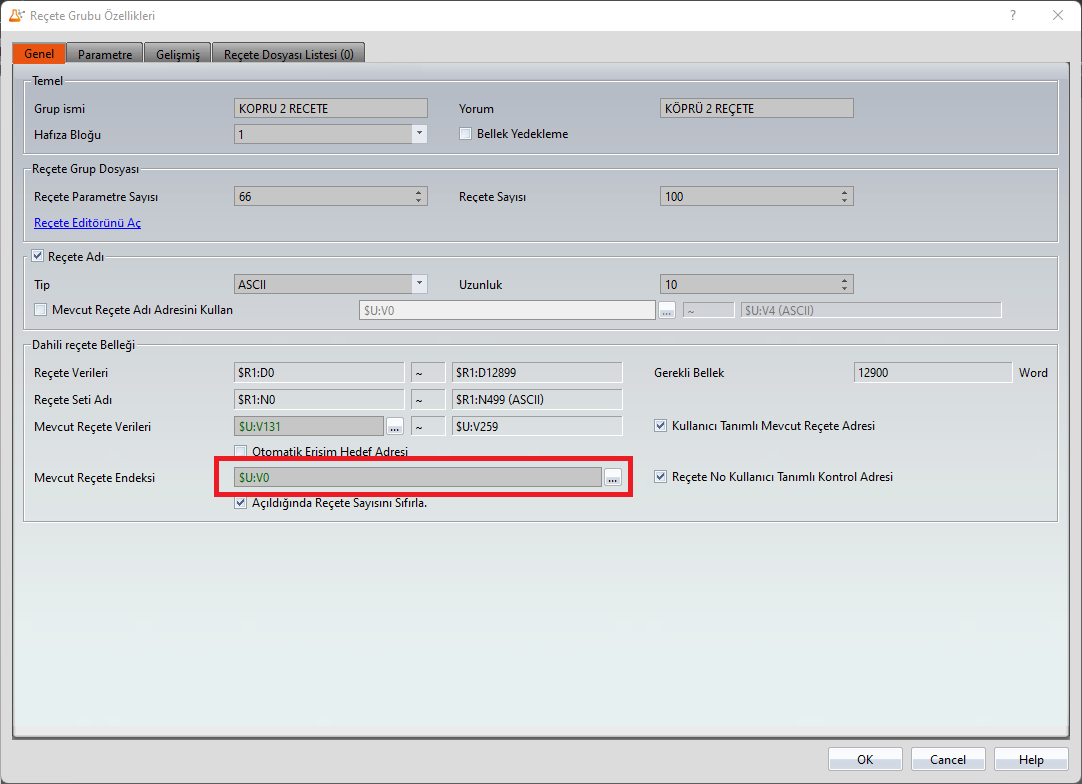Click into the Grup ismi text field
The image size is (1082, 784).
[x=330, y=109]
